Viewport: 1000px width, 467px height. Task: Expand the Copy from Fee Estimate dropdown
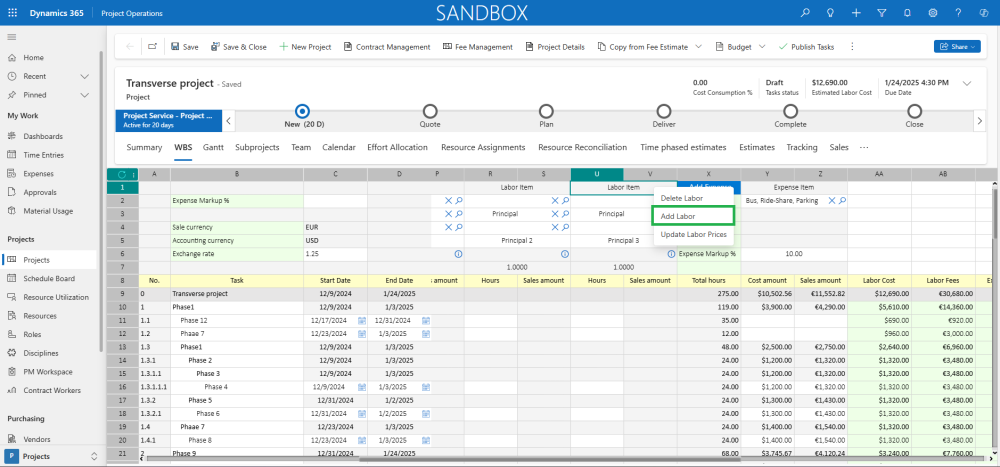(698, 47)
